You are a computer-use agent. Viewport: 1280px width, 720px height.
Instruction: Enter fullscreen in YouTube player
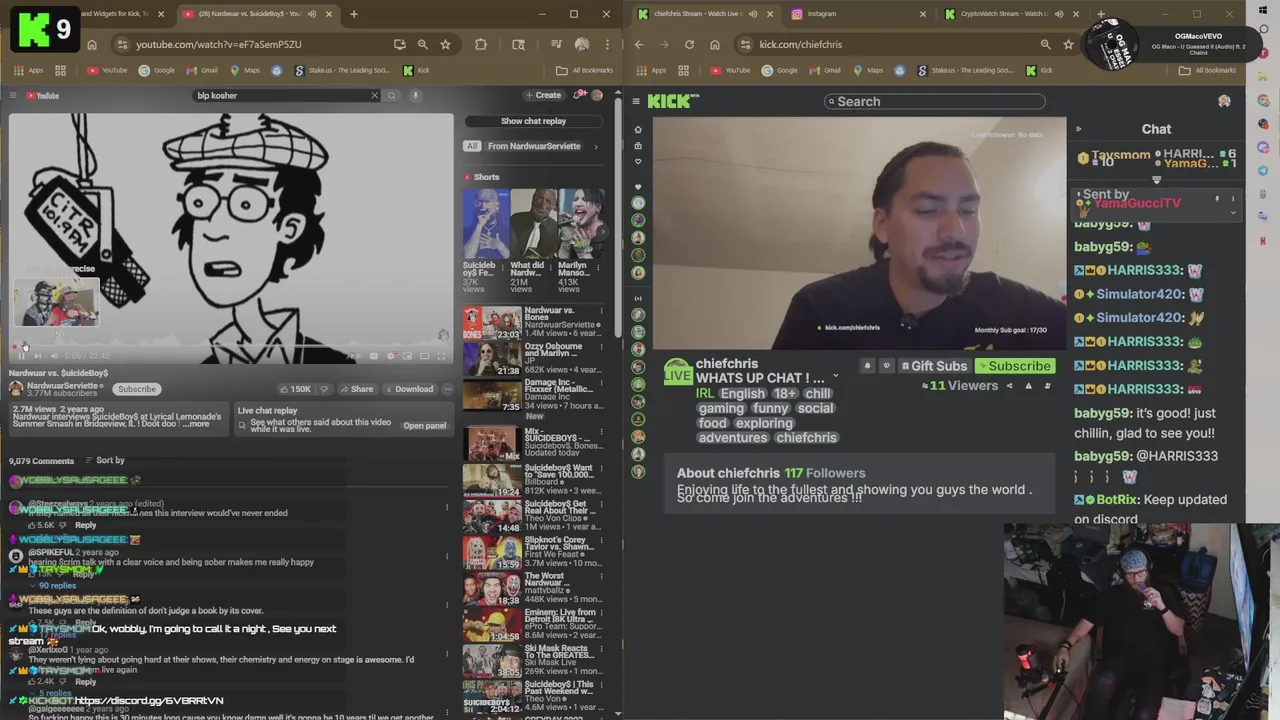[x=441, y=356]
